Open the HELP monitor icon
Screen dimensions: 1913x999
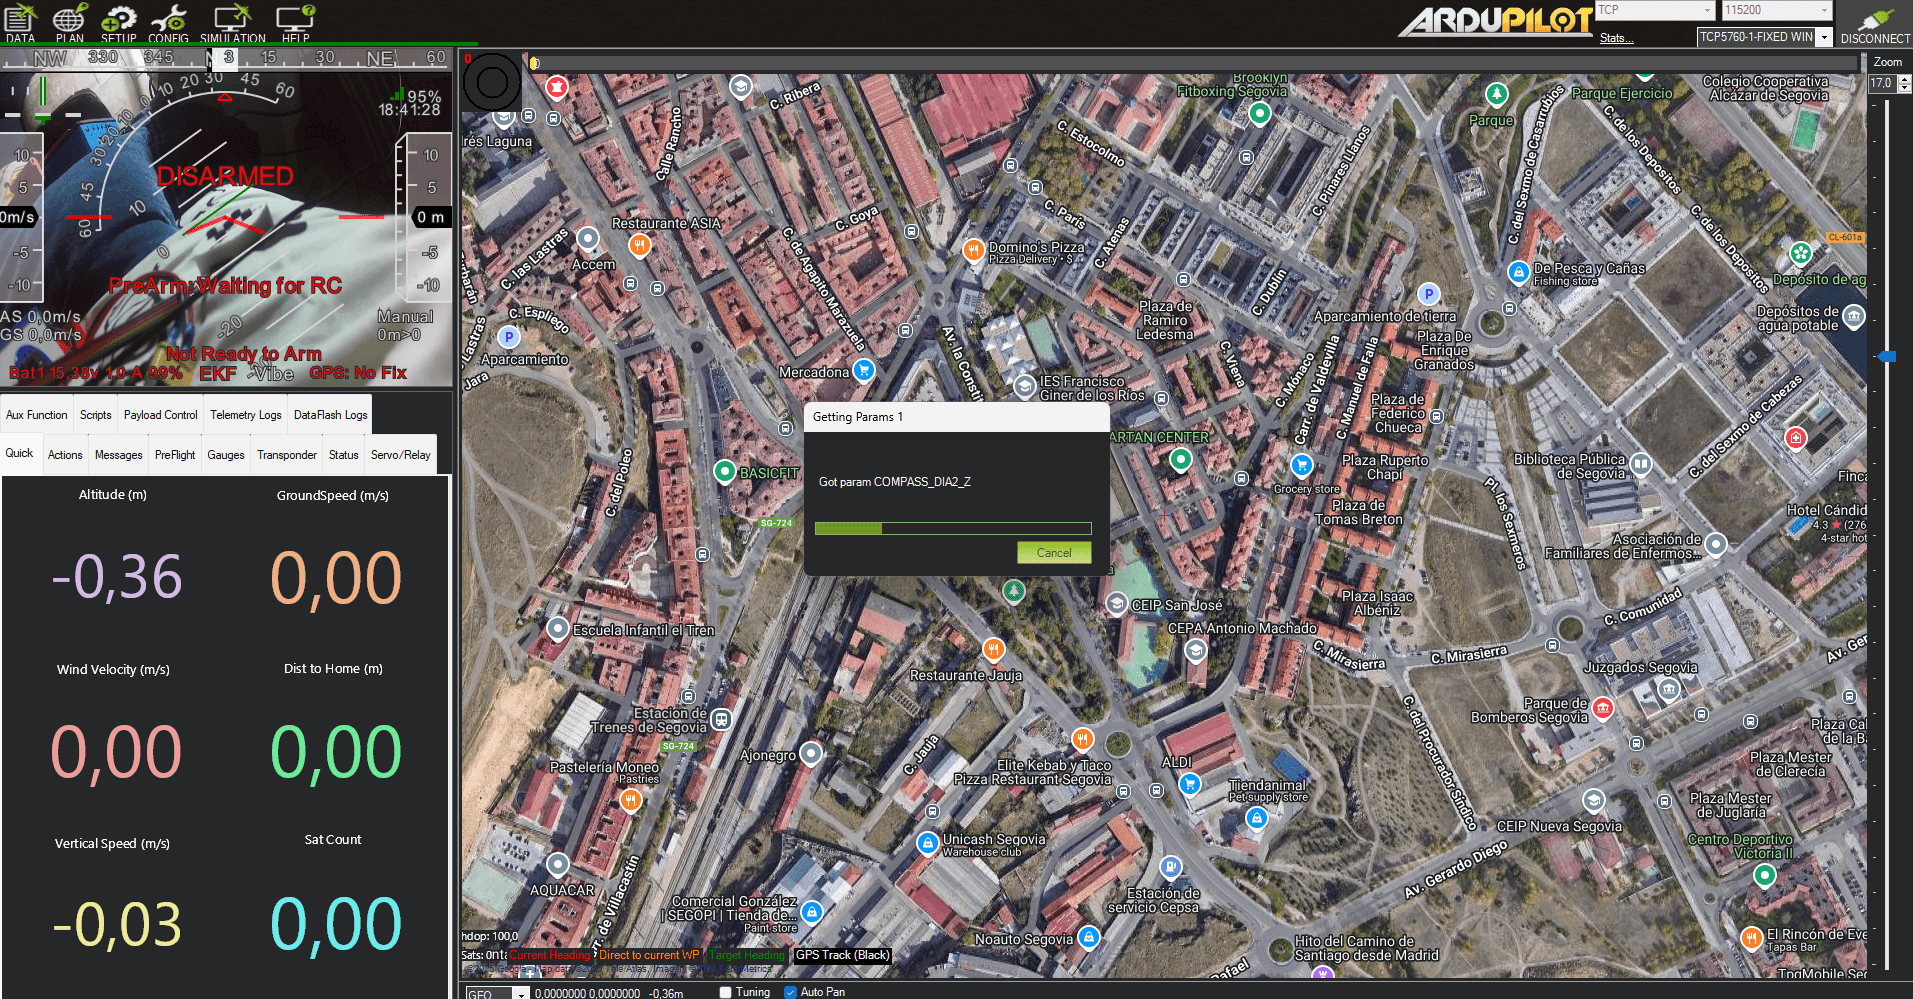pyautogui.click(x=295, y=22)
